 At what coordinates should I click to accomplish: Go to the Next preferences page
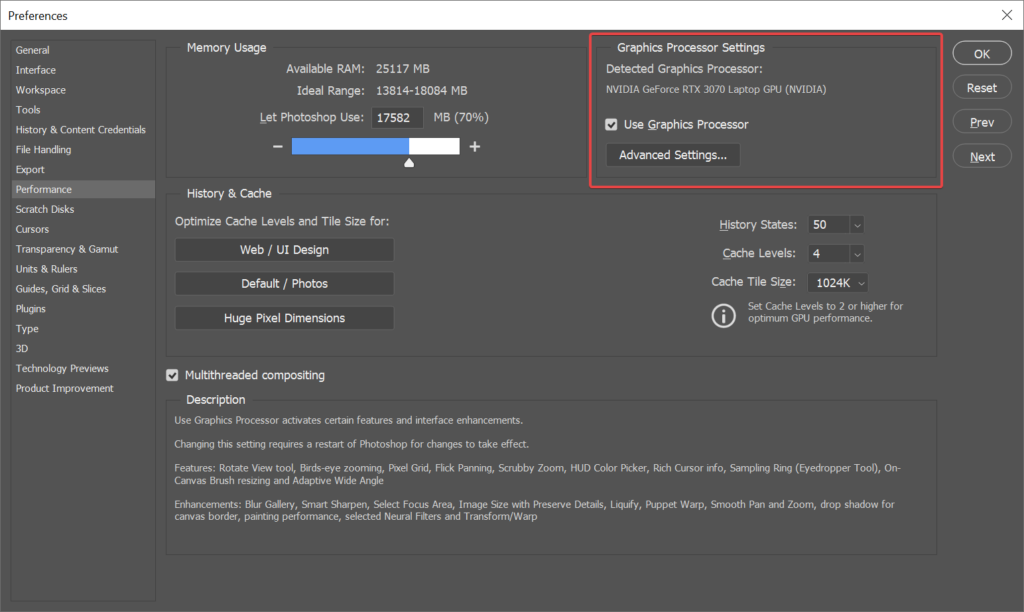pyautogui.click(x=981, y=155)
